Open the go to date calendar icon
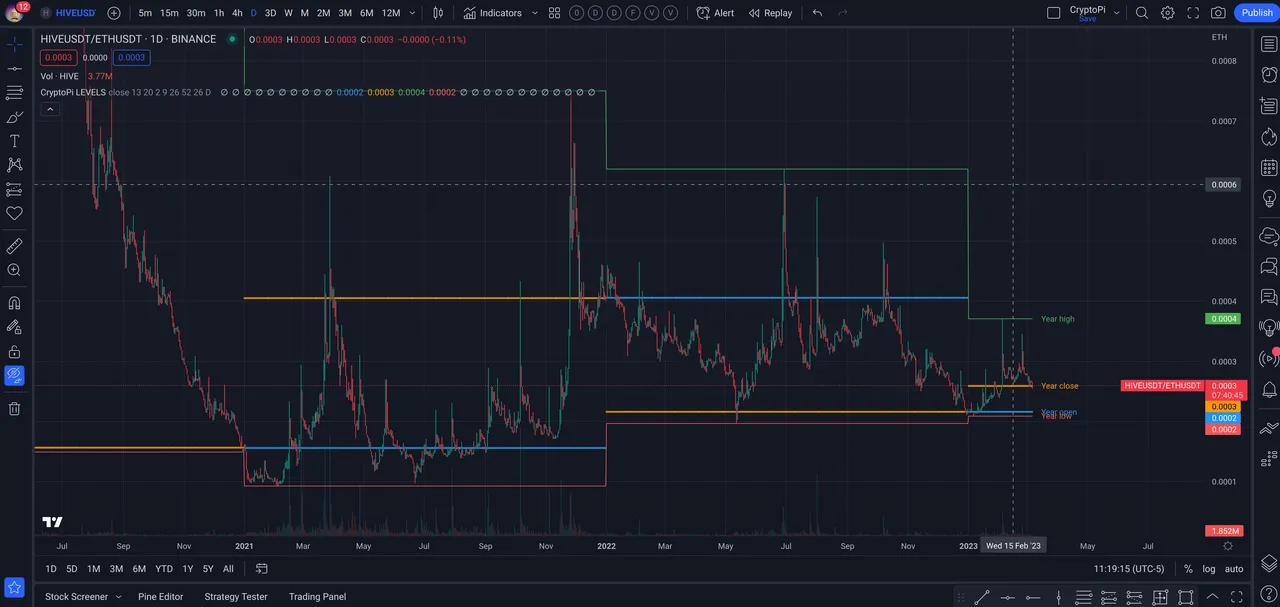Screen dimensions: 1280x607 click(x=261, y=569)
